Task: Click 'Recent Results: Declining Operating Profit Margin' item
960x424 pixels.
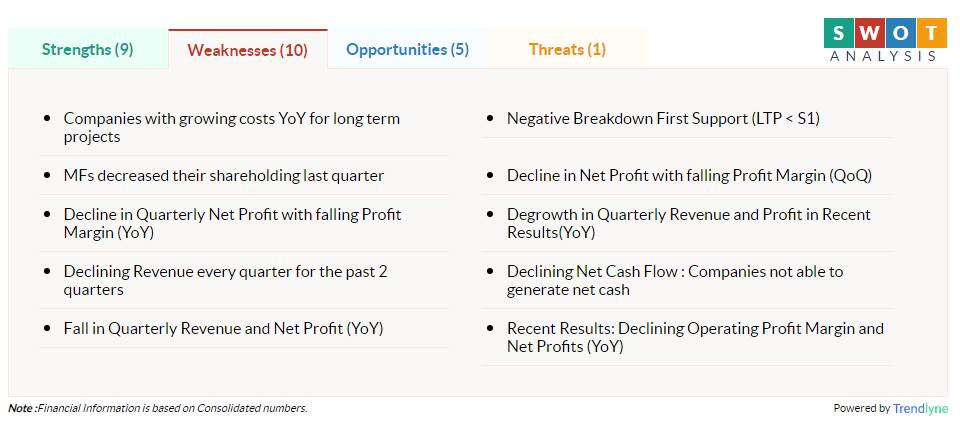Action: point(696,337)
